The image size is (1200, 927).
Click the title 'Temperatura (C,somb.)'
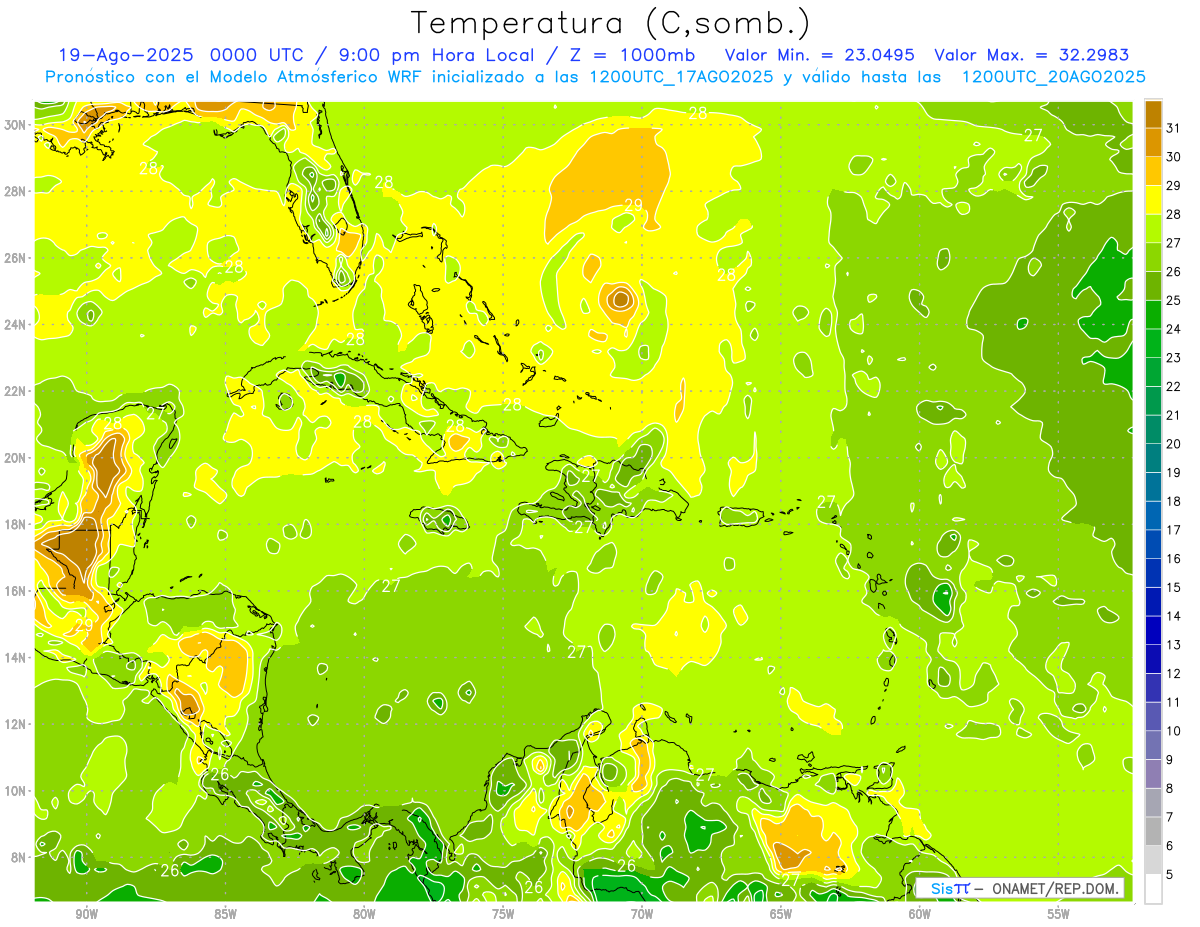[611, 23]
